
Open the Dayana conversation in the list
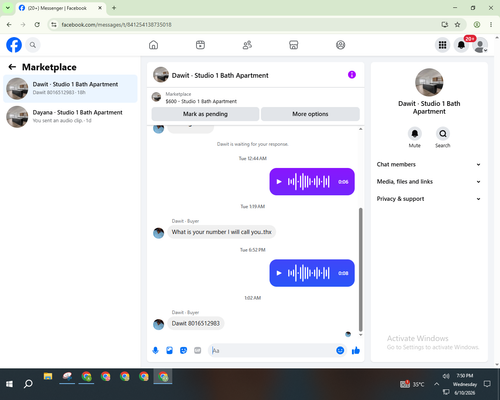(70, 116)
